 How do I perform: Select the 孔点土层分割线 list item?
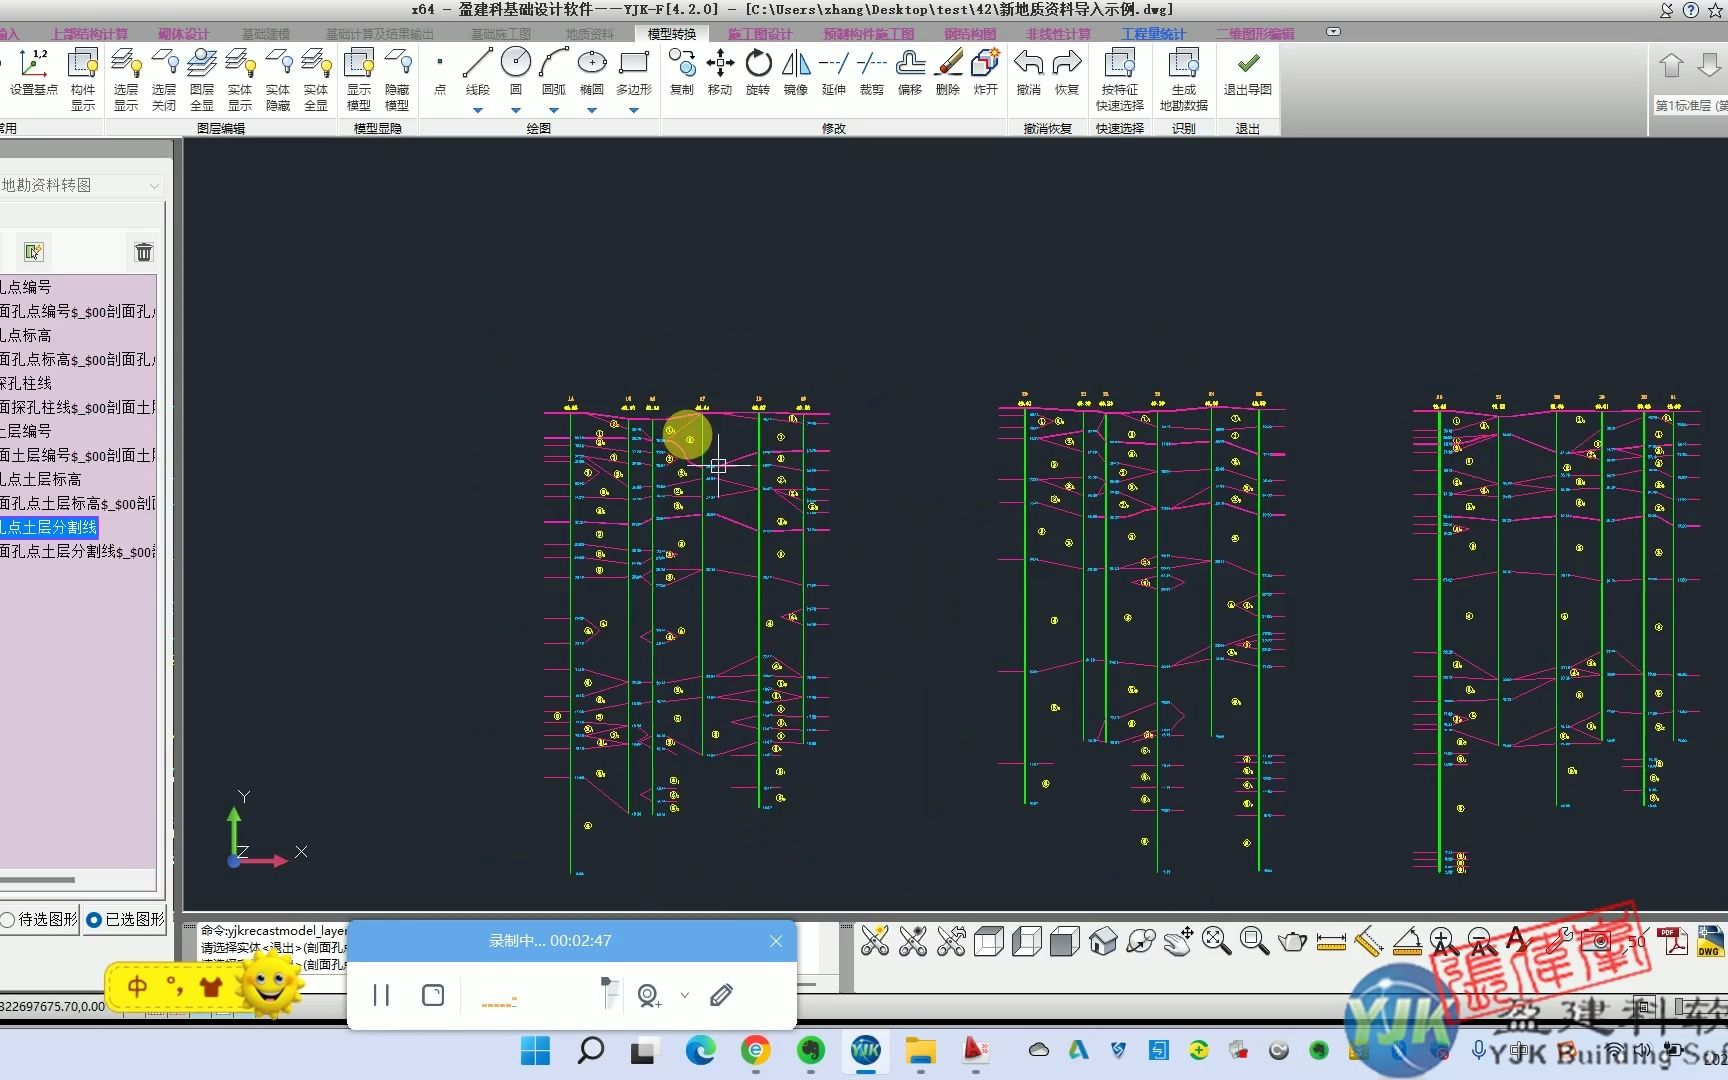49,527
